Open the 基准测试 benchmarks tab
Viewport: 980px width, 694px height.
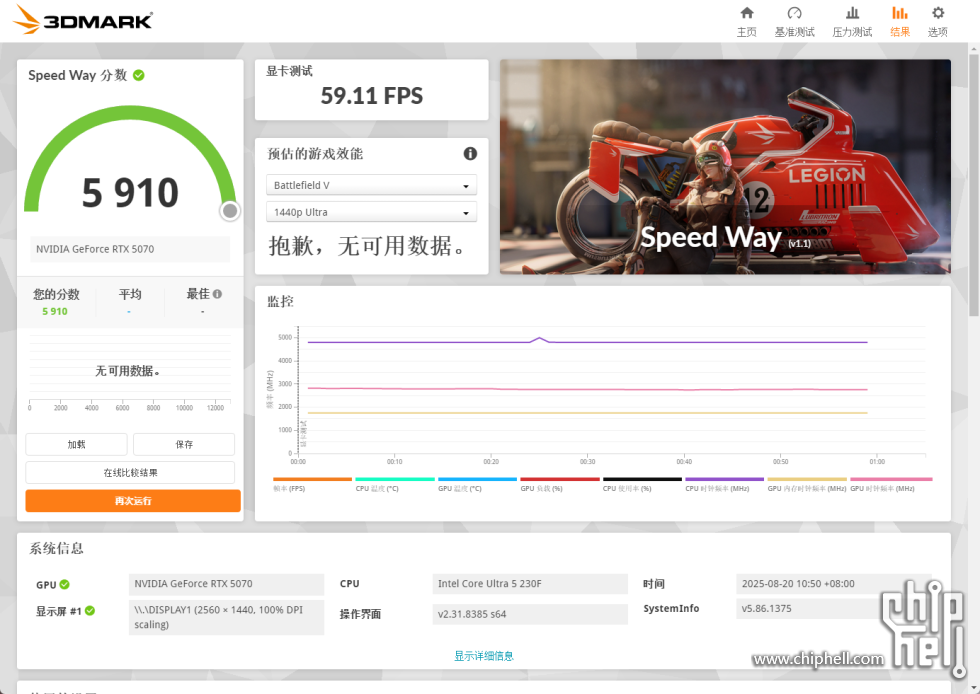point(794,22)
